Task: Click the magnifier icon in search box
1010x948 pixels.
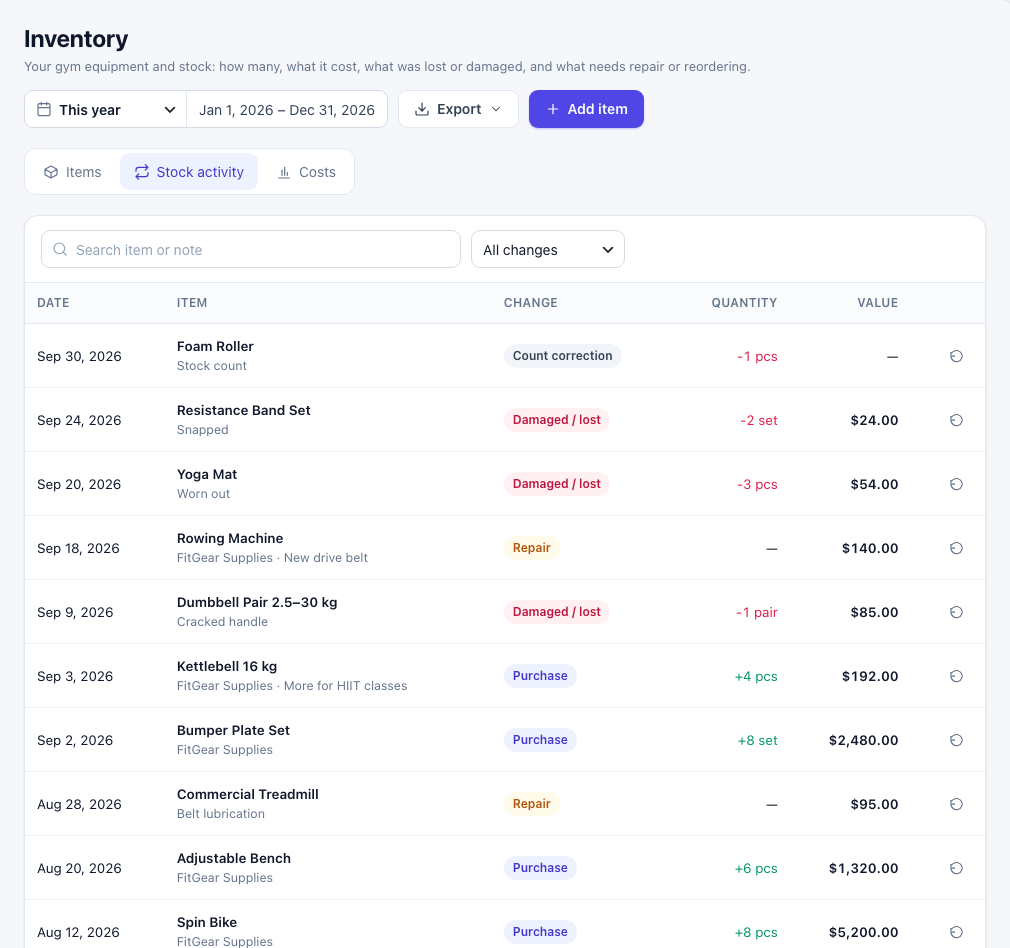Action: tap(60, 249)
